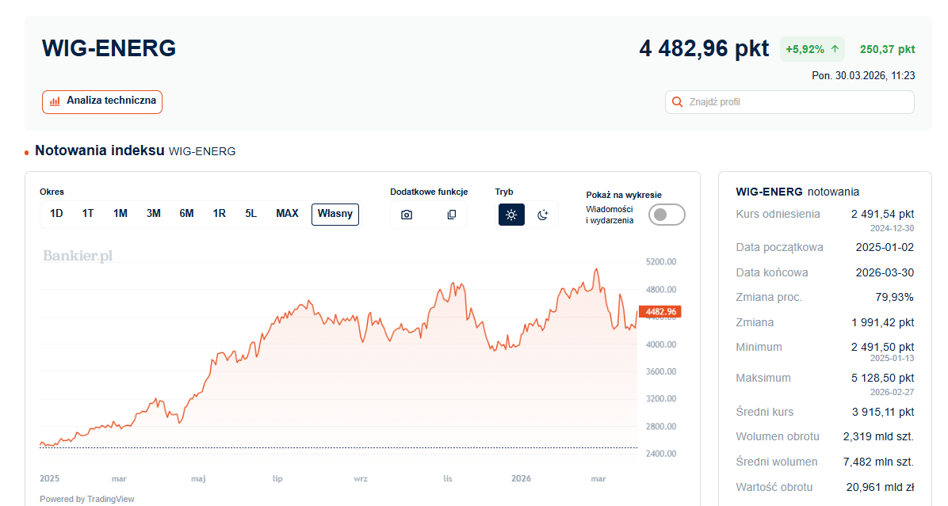Screen dimensions: 948x506
Task: Click the 3600.00 axis value
Action: (661, 372)
